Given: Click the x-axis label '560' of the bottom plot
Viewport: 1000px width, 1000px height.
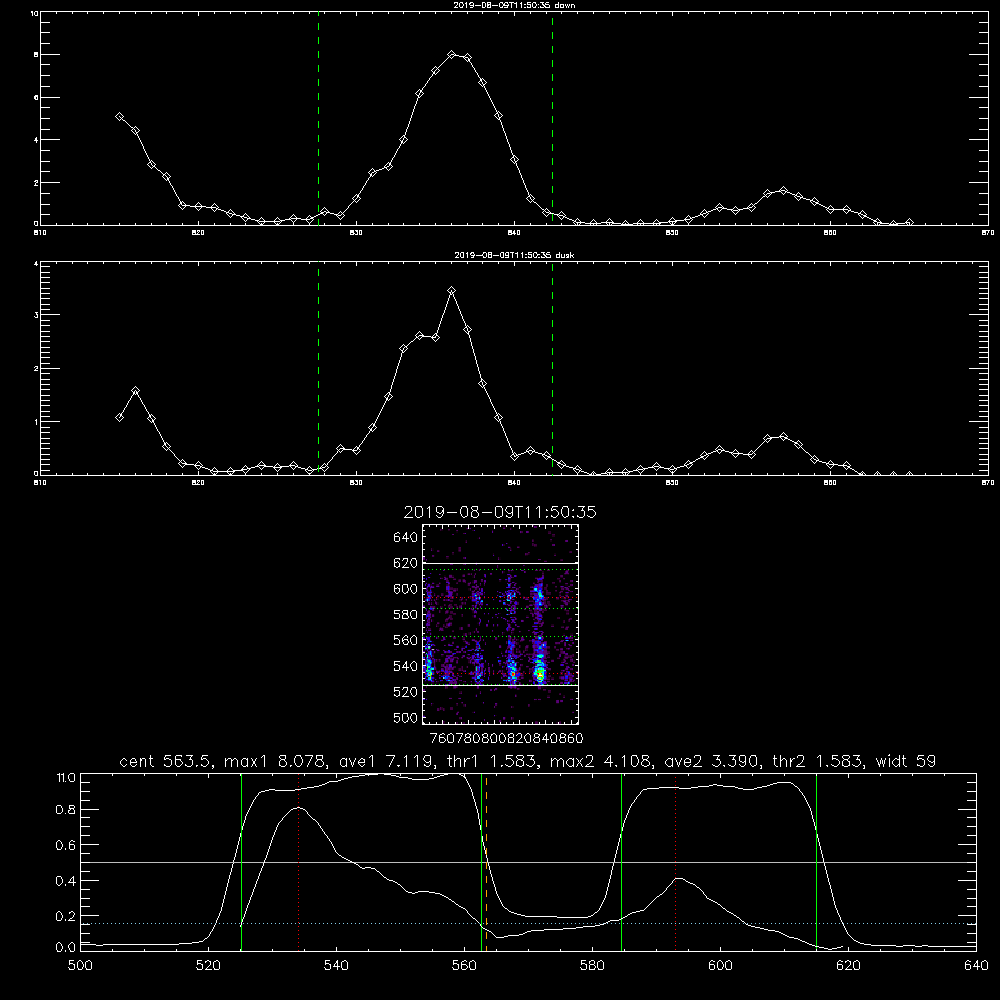Looking at the screenshot, I should 464,966.
